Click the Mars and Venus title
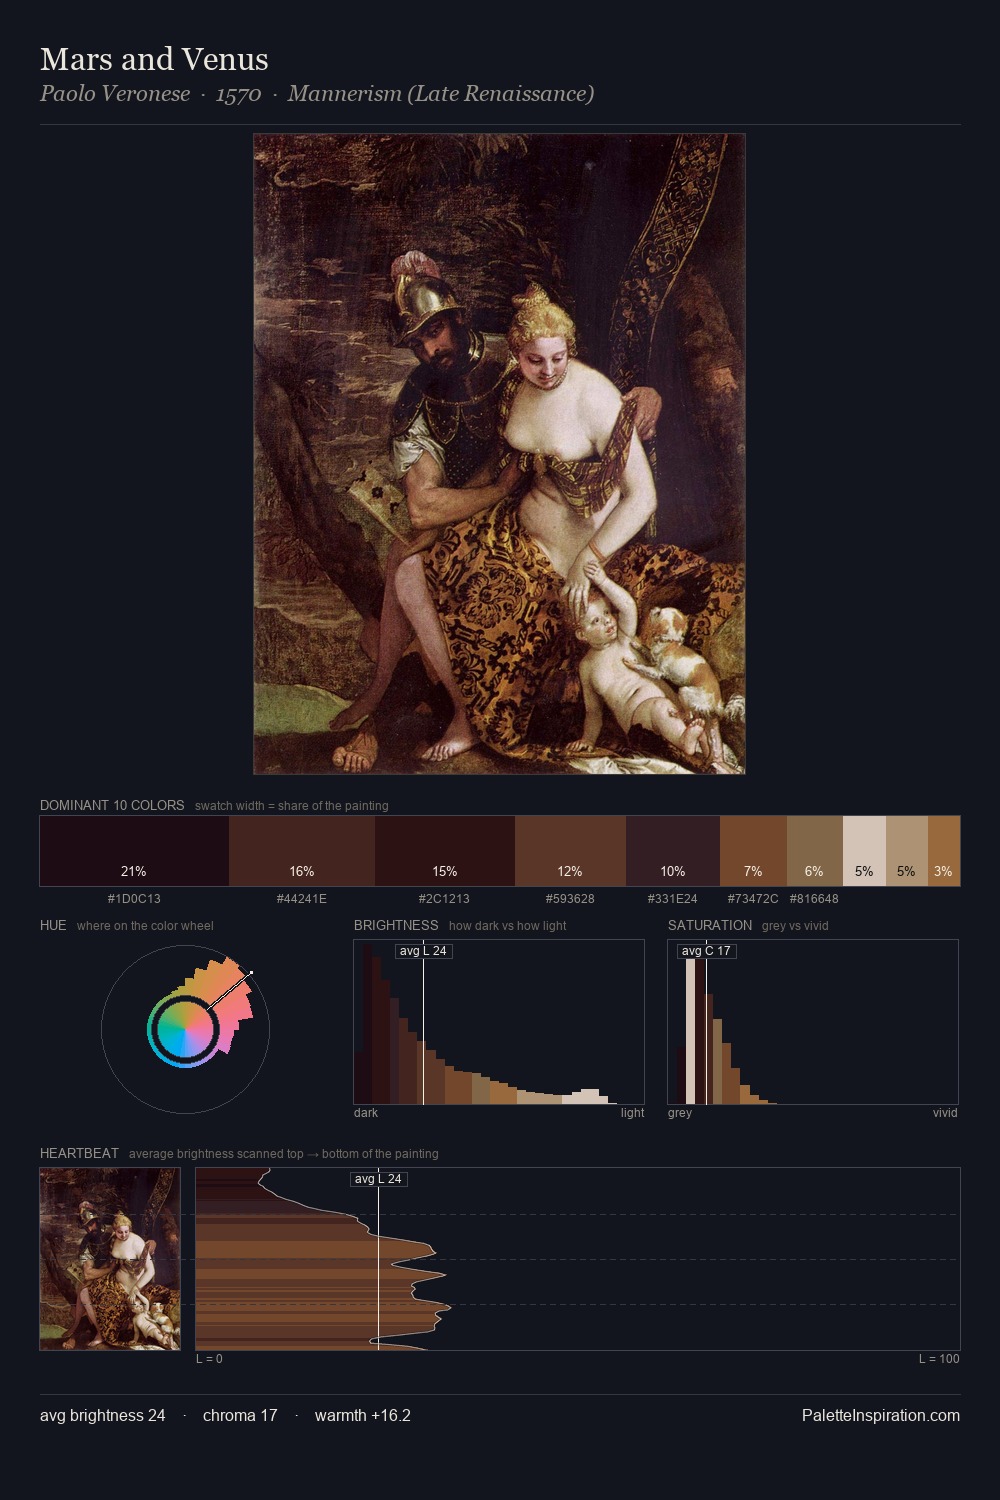The width and height of the screenshot is (1000, 1500). click(x=154, y=59)
